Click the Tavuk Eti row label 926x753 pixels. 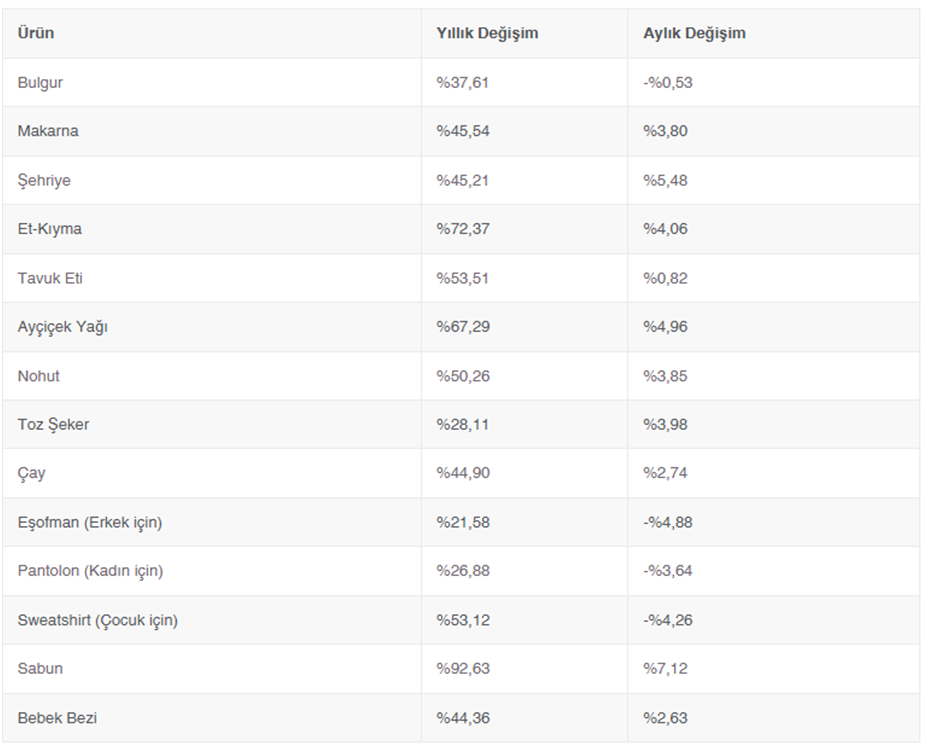(50, 278)
